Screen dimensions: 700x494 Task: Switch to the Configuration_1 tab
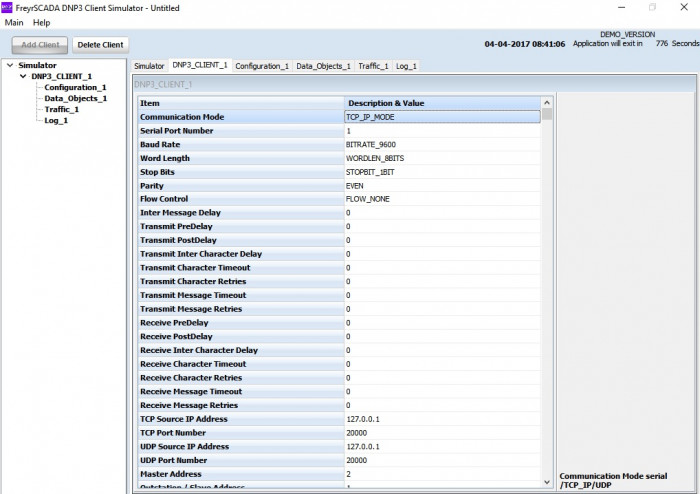coord(262,66)
